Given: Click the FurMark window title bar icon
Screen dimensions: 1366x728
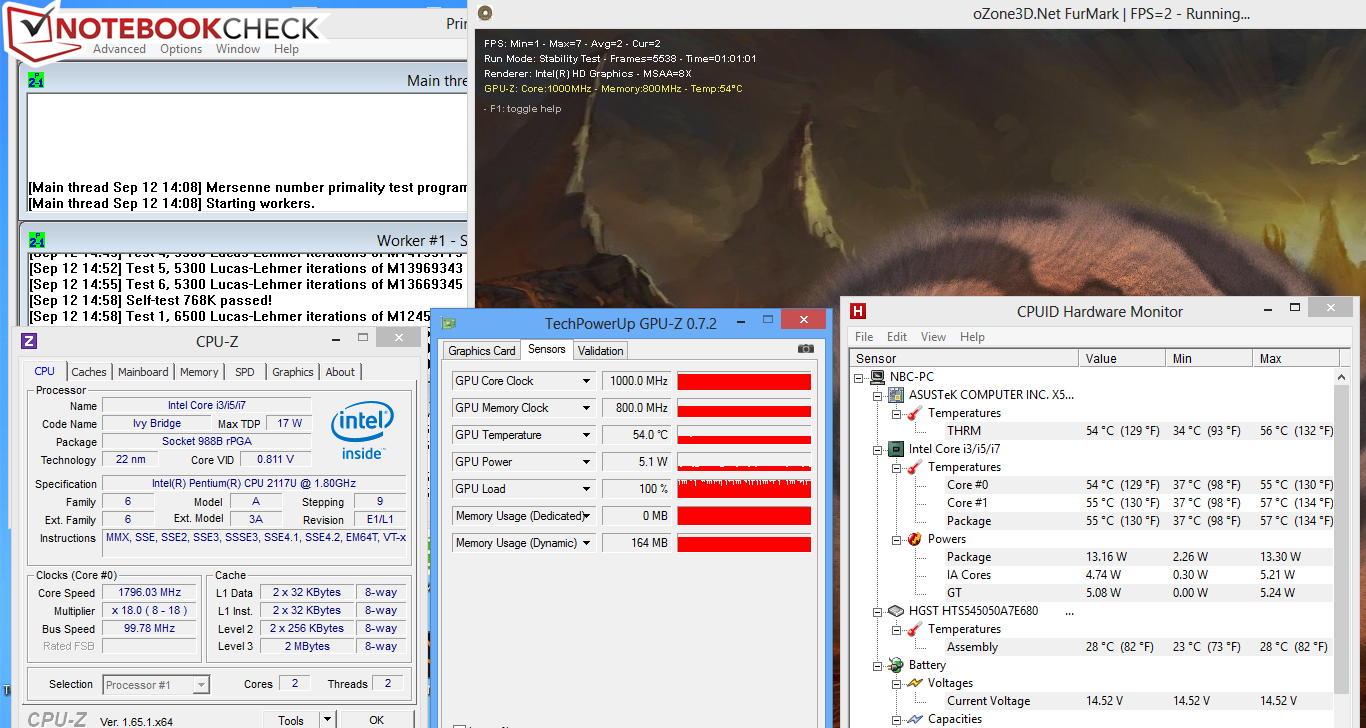Looking at the screenshot, I should pos(485,13).
